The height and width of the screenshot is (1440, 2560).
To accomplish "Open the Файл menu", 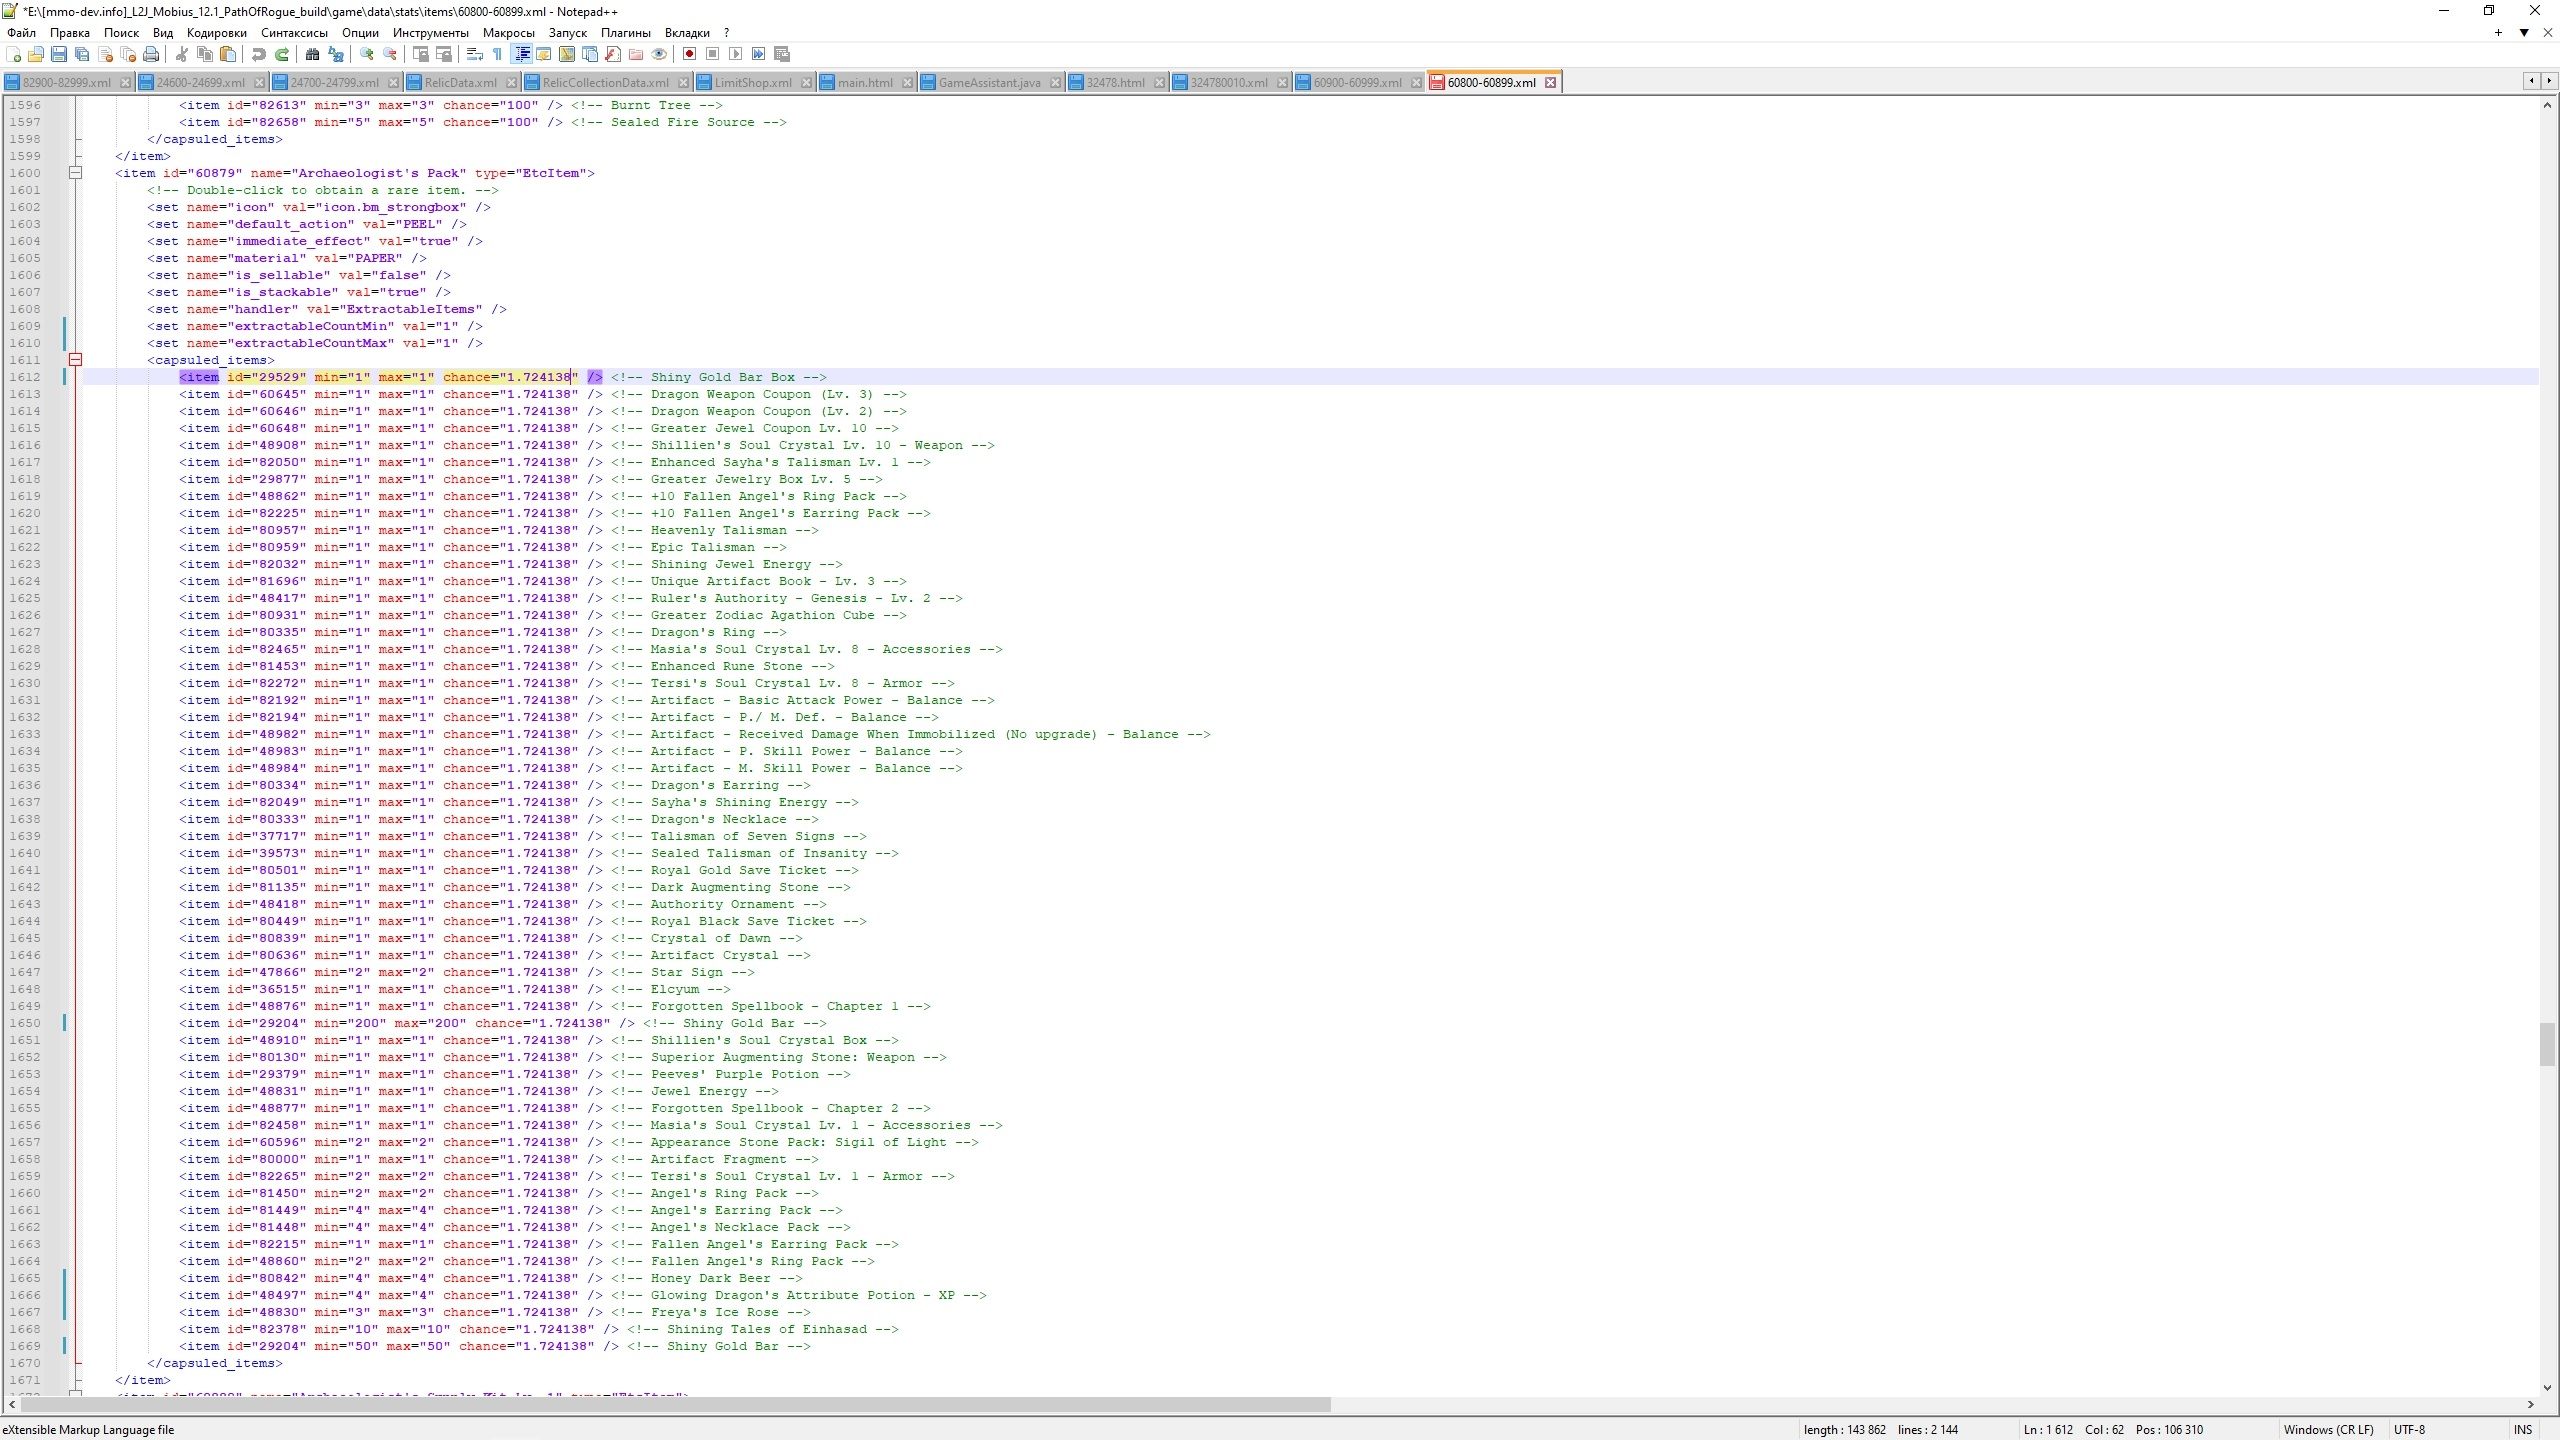I will pyautogui.click(x=21, y=33).
